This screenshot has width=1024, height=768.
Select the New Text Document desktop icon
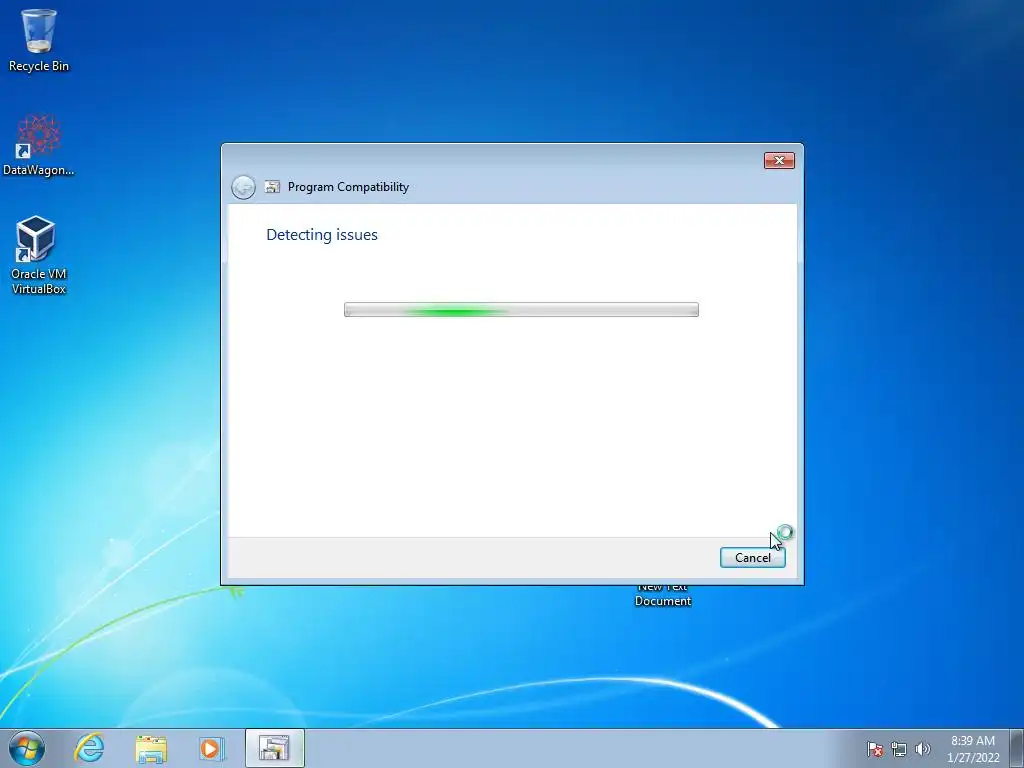point(663,596)
